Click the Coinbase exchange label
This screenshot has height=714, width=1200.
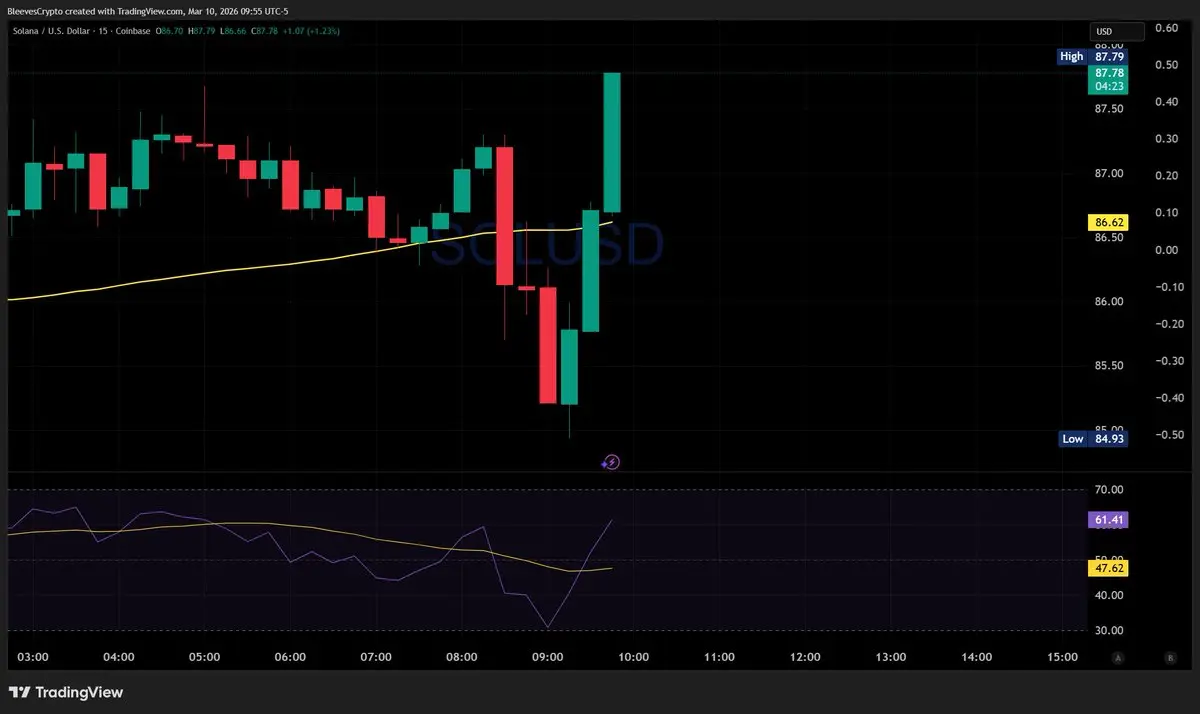(x=134, y=31)
